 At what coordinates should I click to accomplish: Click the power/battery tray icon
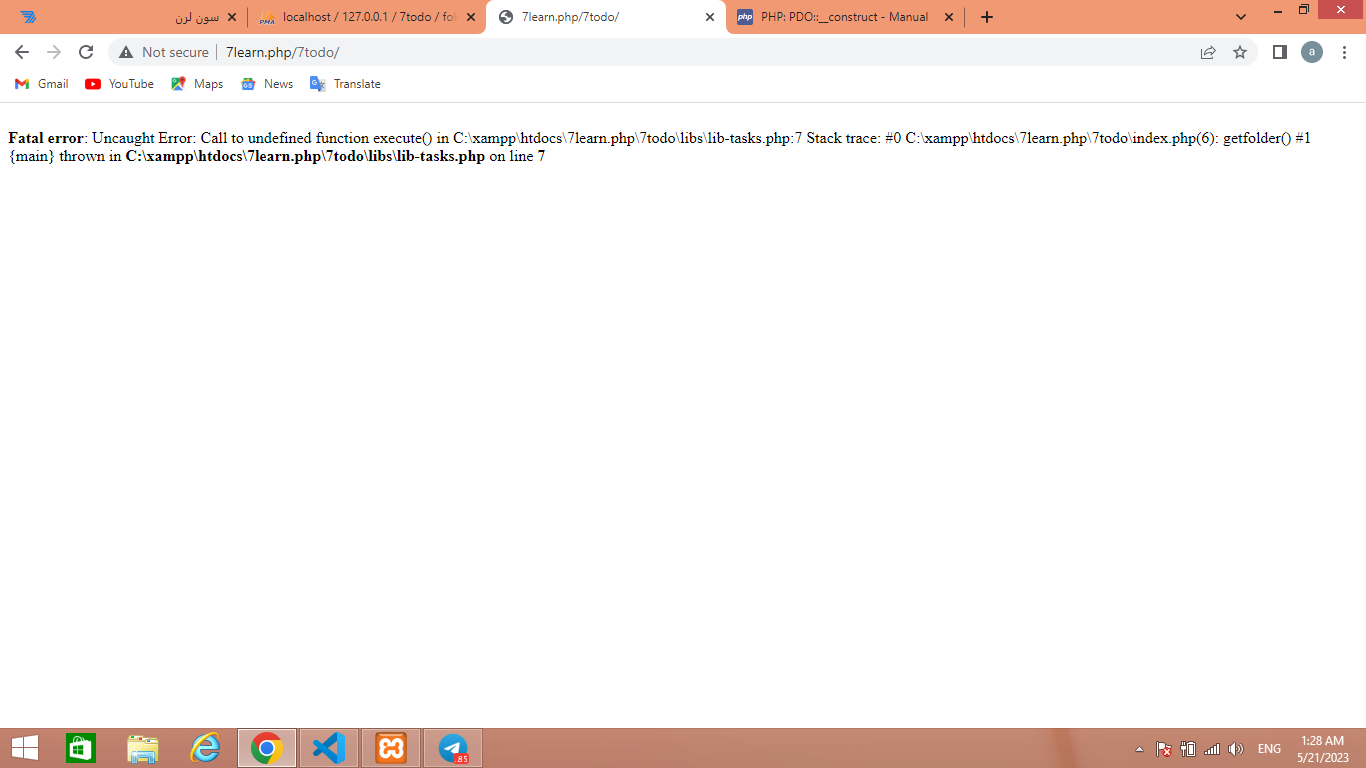coord(1188,749)
